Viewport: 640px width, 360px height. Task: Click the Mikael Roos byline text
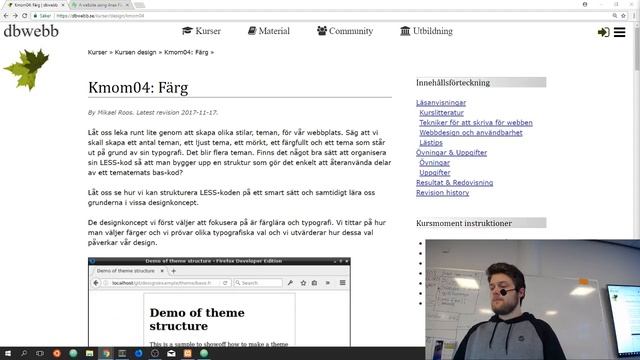point(153,113)
